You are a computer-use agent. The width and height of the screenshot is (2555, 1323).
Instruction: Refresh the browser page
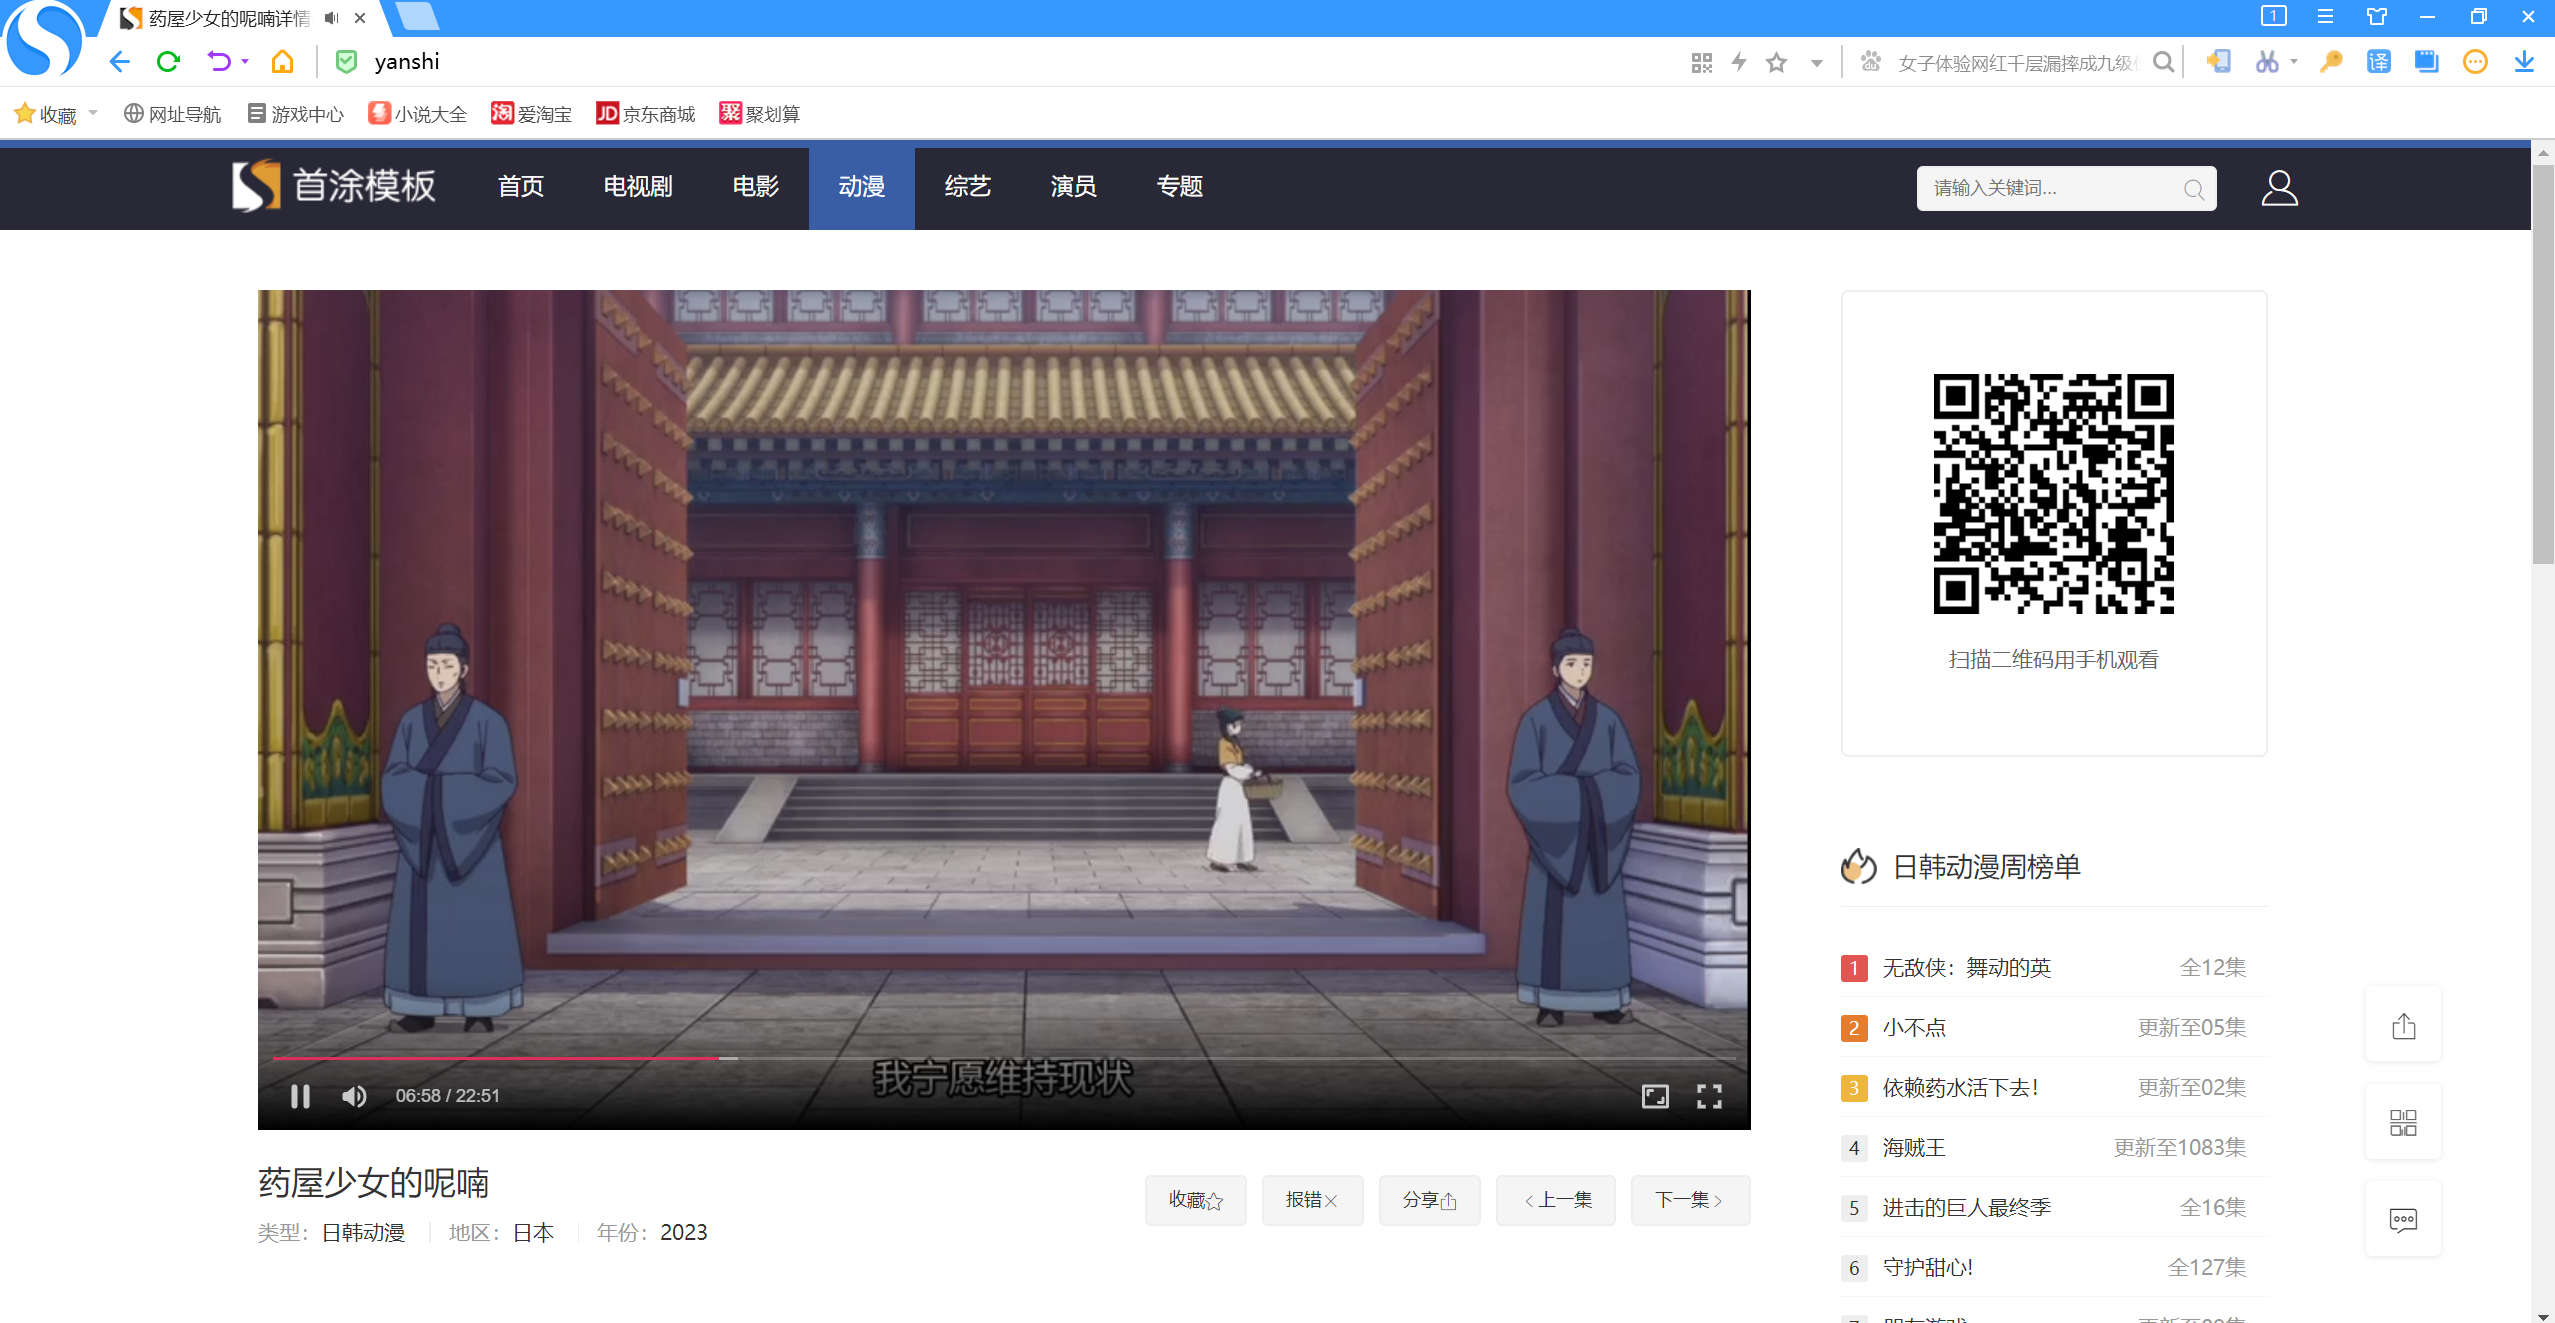pyautogui.click(x=168, y=62)
